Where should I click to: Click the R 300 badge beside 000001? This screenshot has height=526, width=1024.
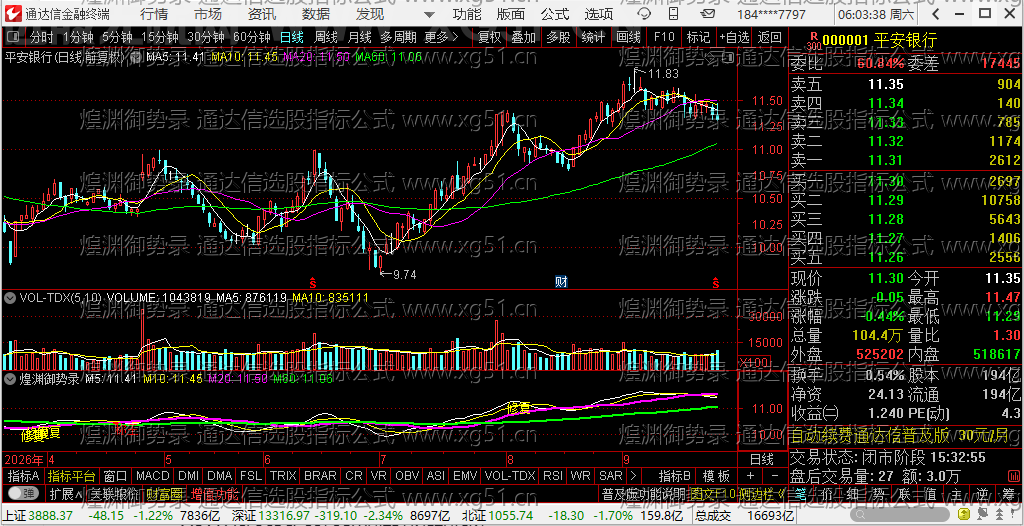point(813,41)
